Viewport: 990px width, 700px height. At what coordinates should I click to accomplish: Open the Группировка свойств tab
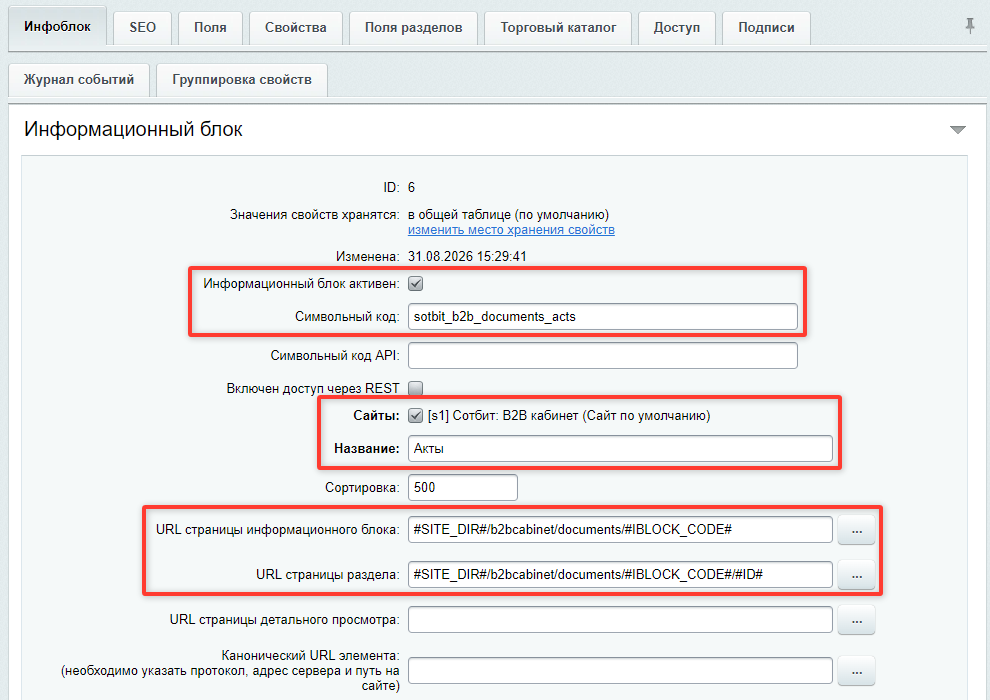[x=242, y=80]
